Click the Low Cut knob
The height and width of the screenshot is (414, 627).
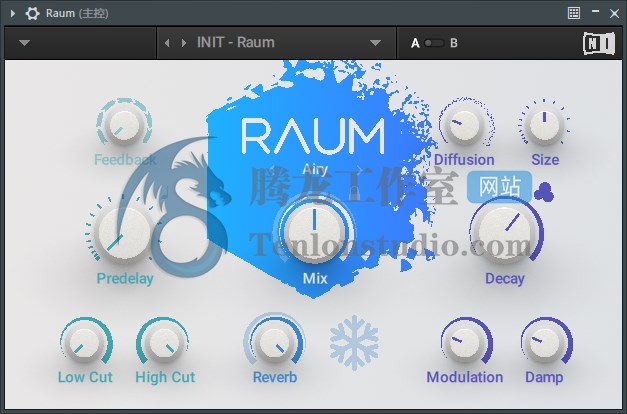tap(86, 344)
